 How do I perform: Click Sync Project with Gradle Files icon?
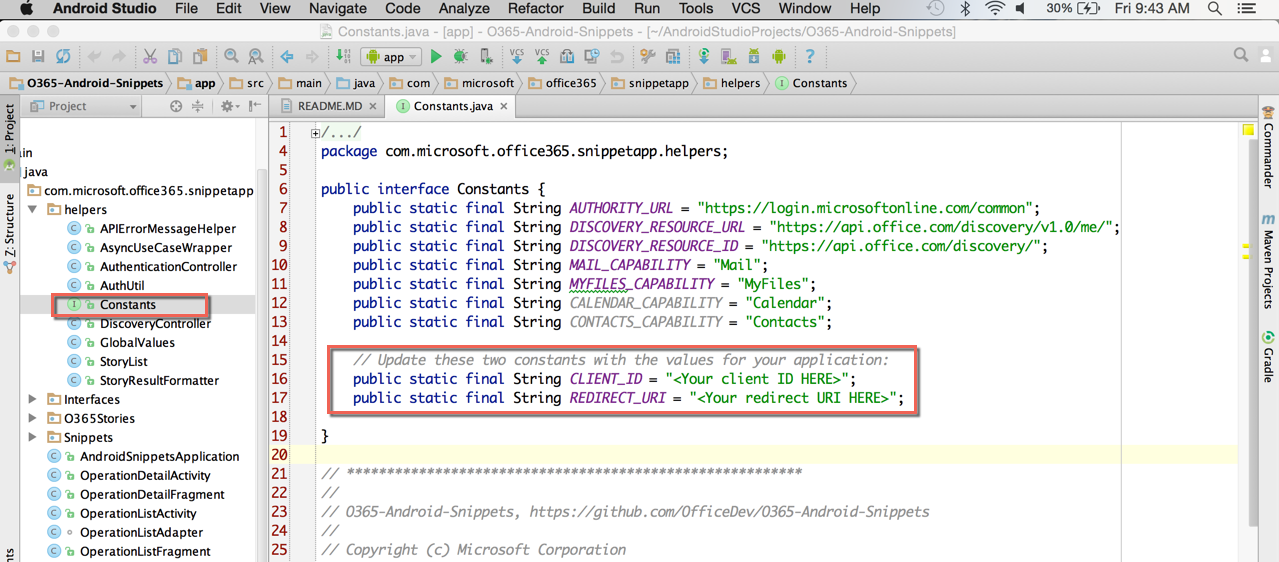click(x=704, y=57)
